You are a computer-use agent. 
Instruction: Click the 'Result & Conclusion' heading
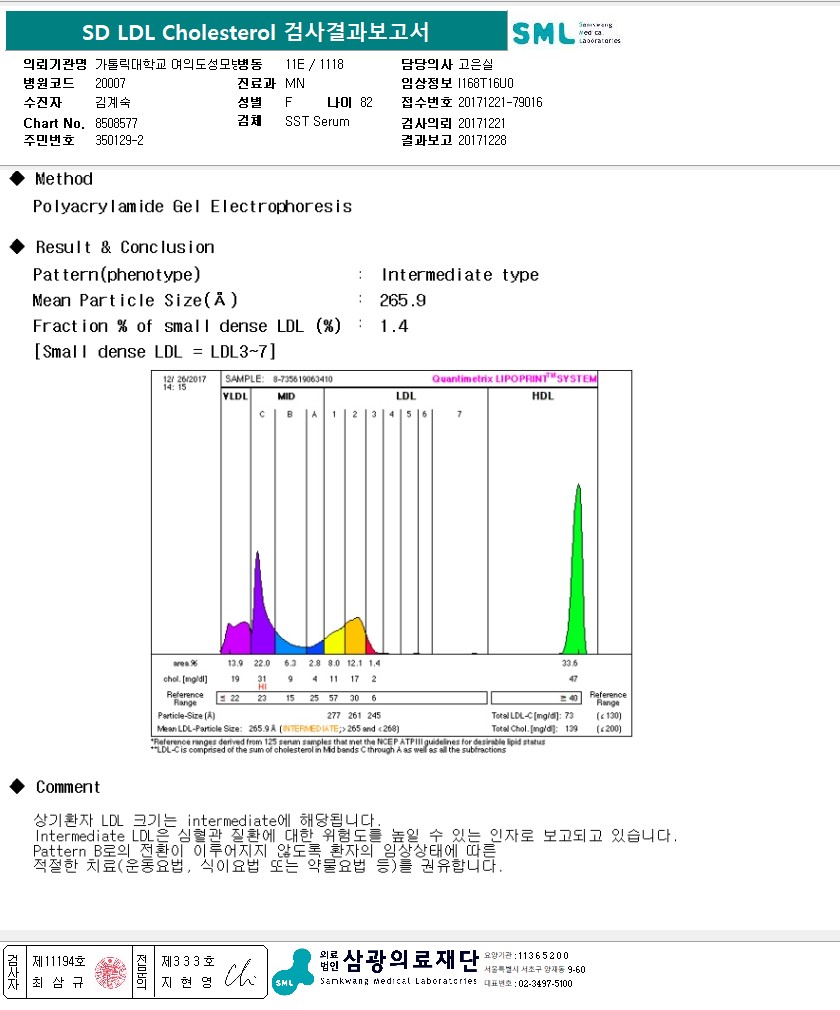pos(125,247)
